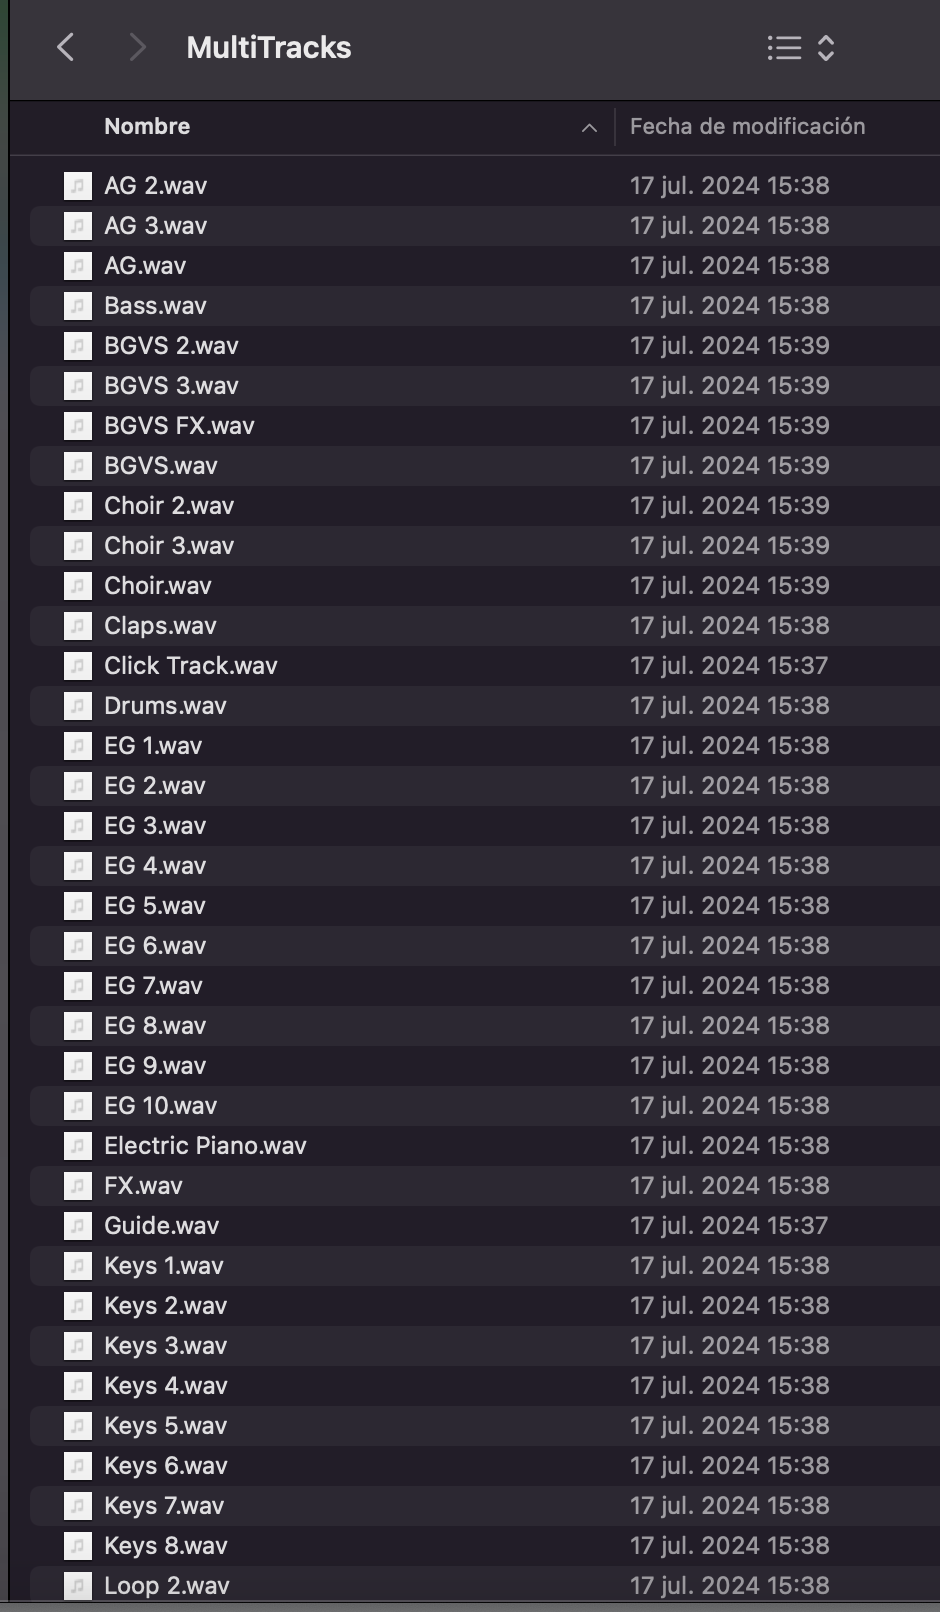The height and width of the screenshot is (1612, 940).
Task: Click the Drums.wav file icon
Action: pos(78,706)
